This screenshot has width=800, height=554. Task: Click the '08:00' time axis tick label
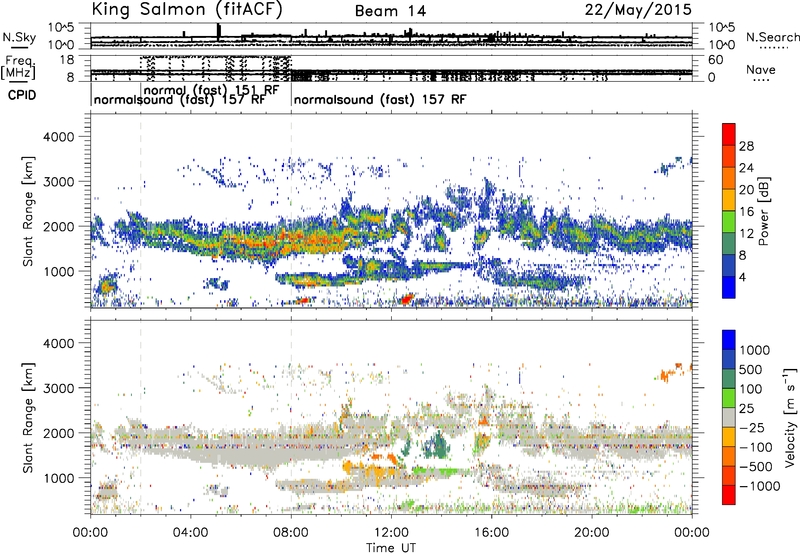291,533
